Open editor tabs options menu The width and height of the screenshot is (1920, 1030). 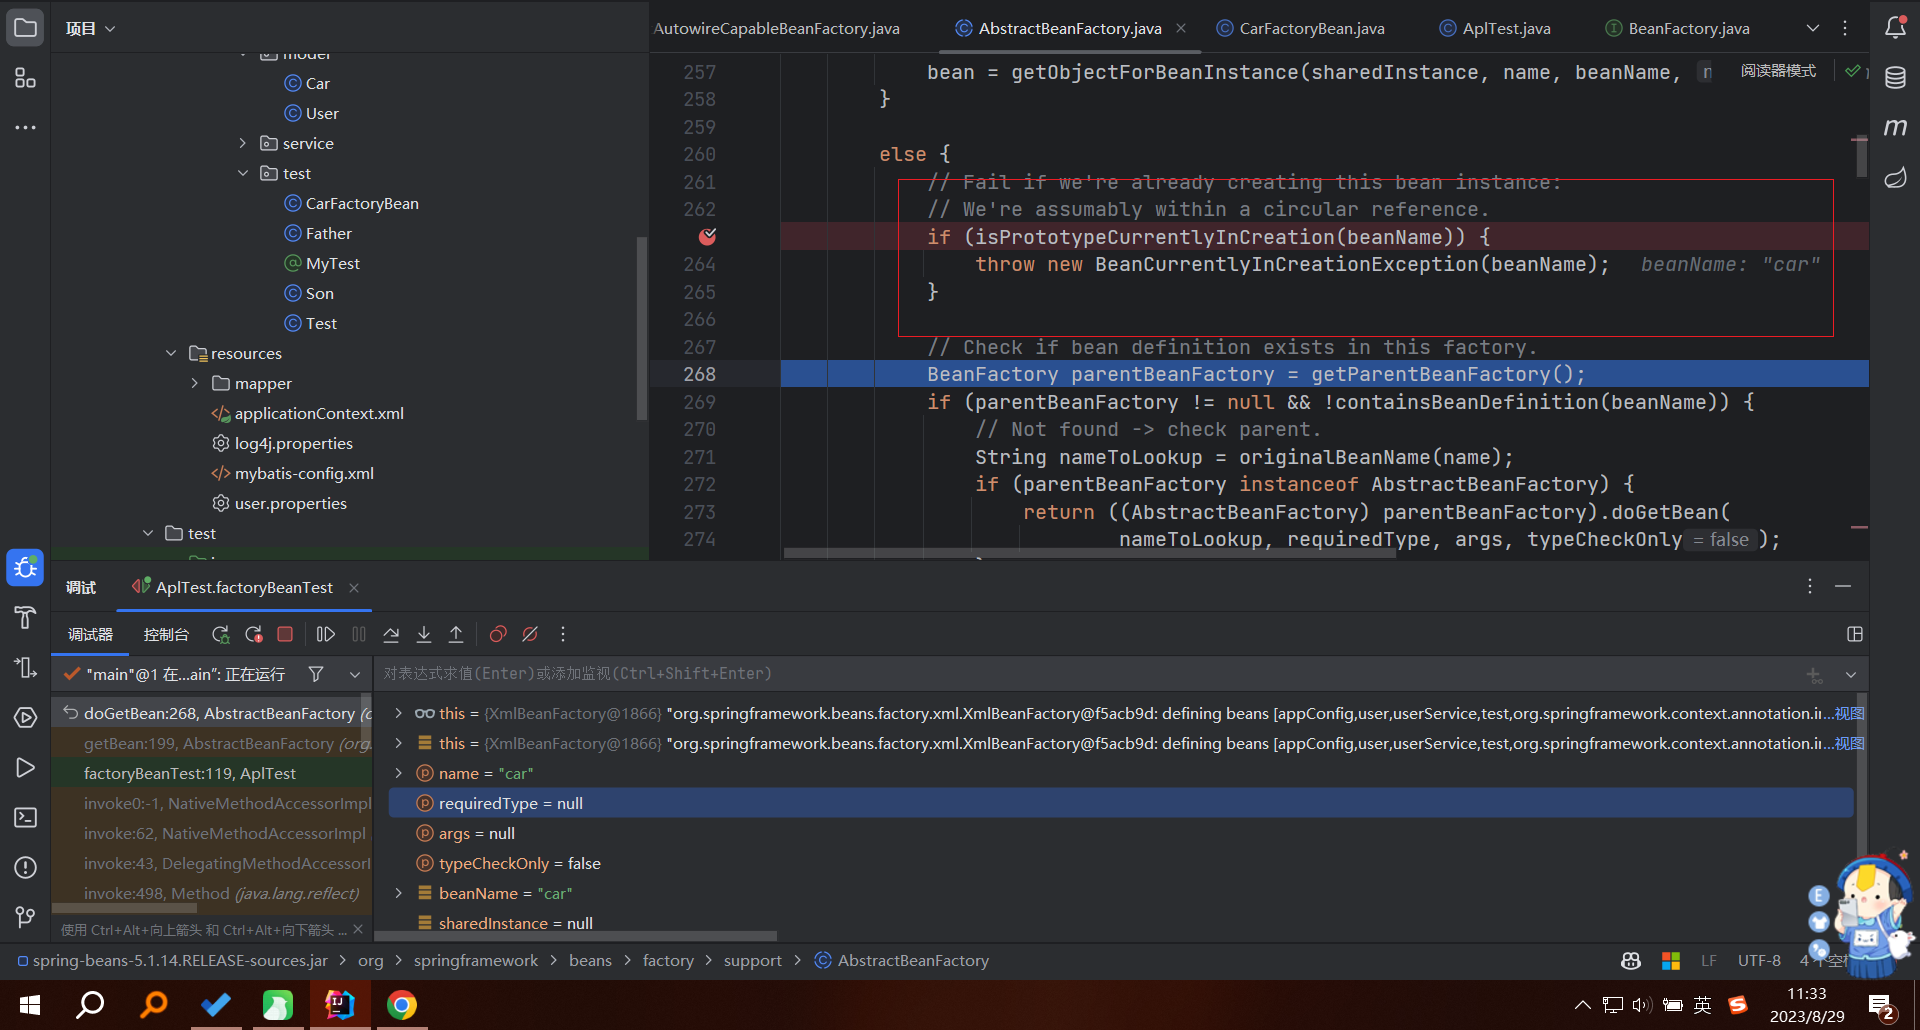pos(1845,28)
